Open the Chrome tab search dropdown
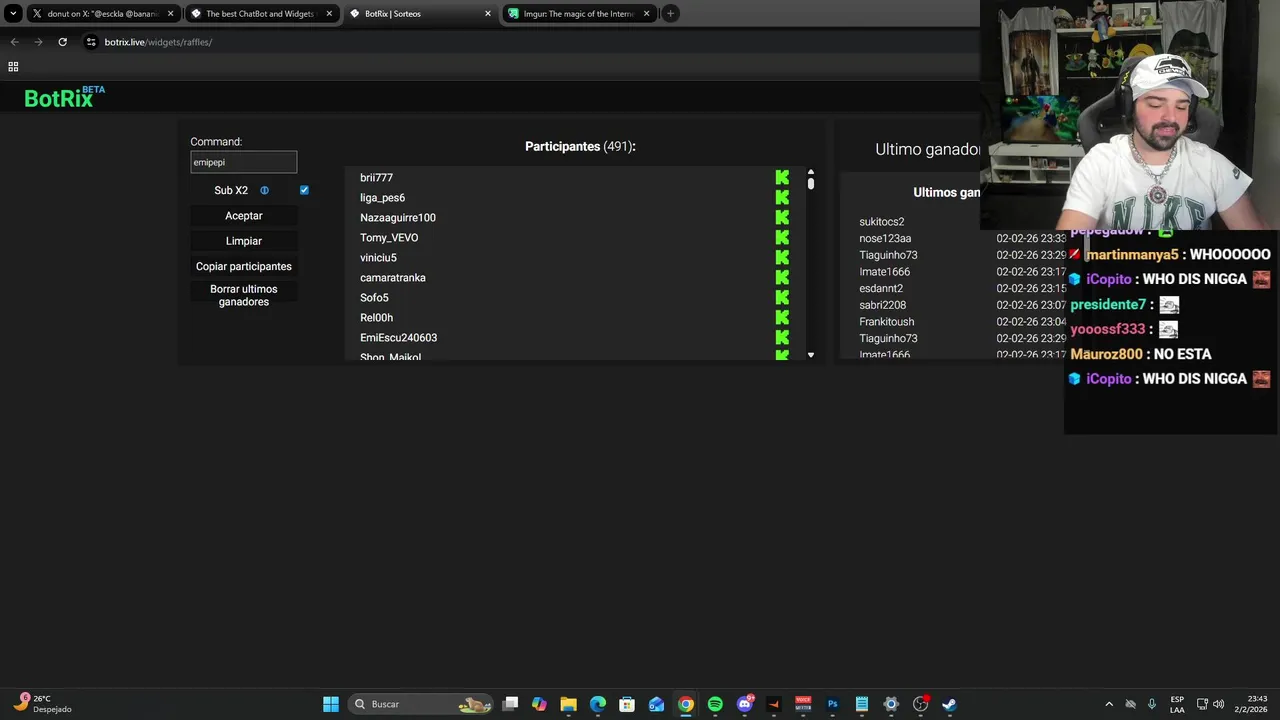This screenshot has height=720, width=1280. tap(13, 14)
